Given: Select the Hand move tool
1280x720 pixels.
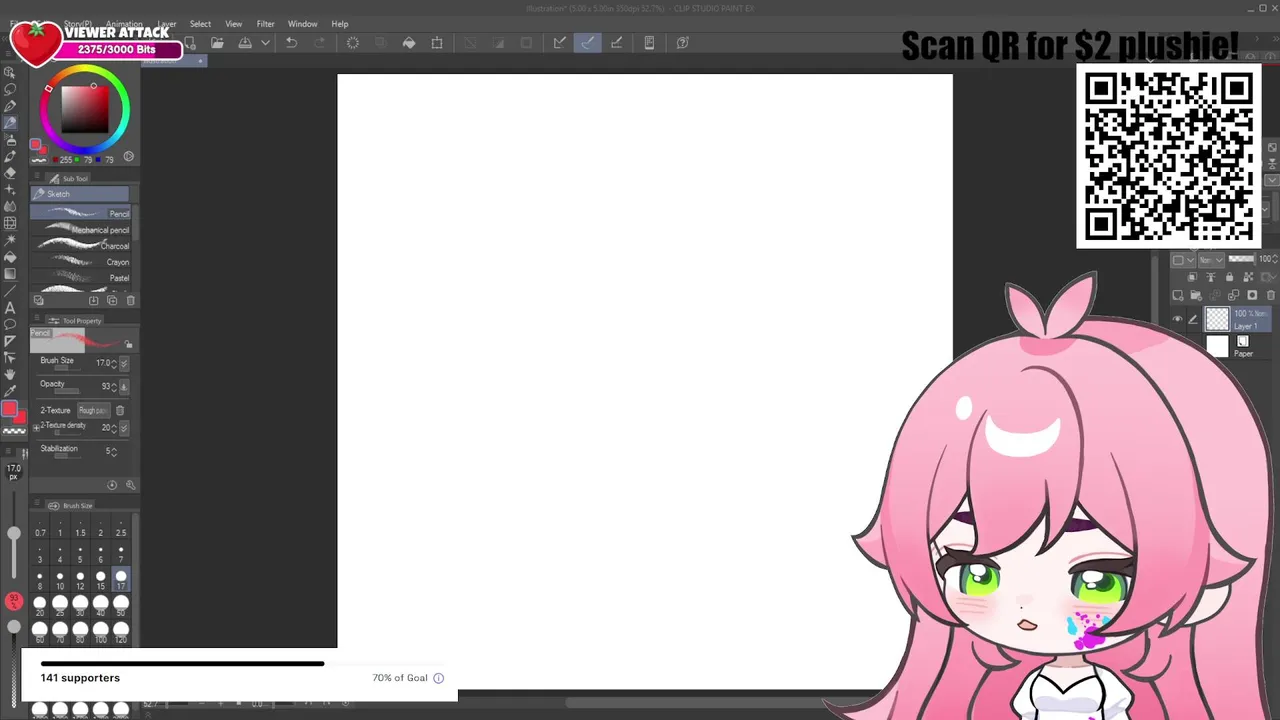Looking at the screenshot, I should click(x=10, y=374).
